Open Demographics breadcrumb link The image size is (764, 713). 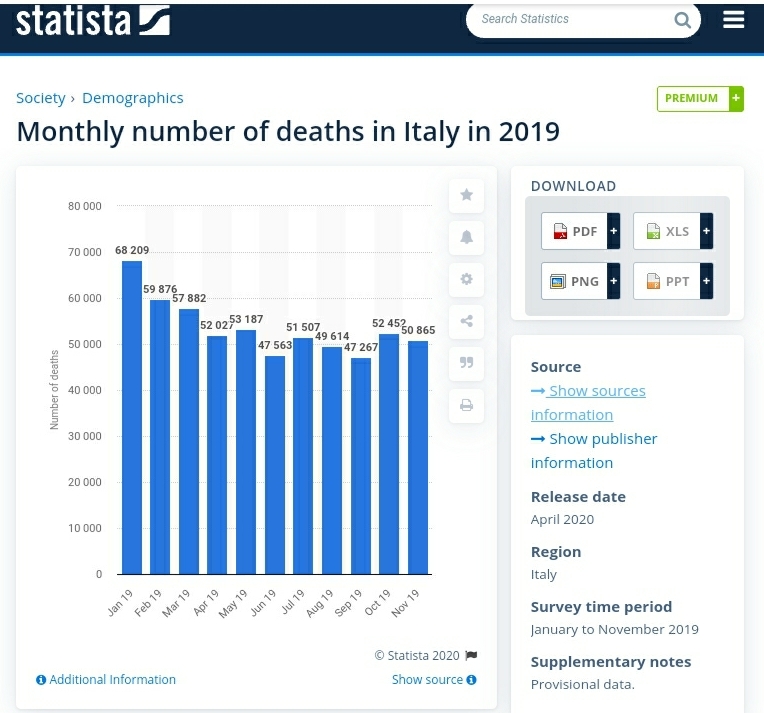(x=132, y=98)
